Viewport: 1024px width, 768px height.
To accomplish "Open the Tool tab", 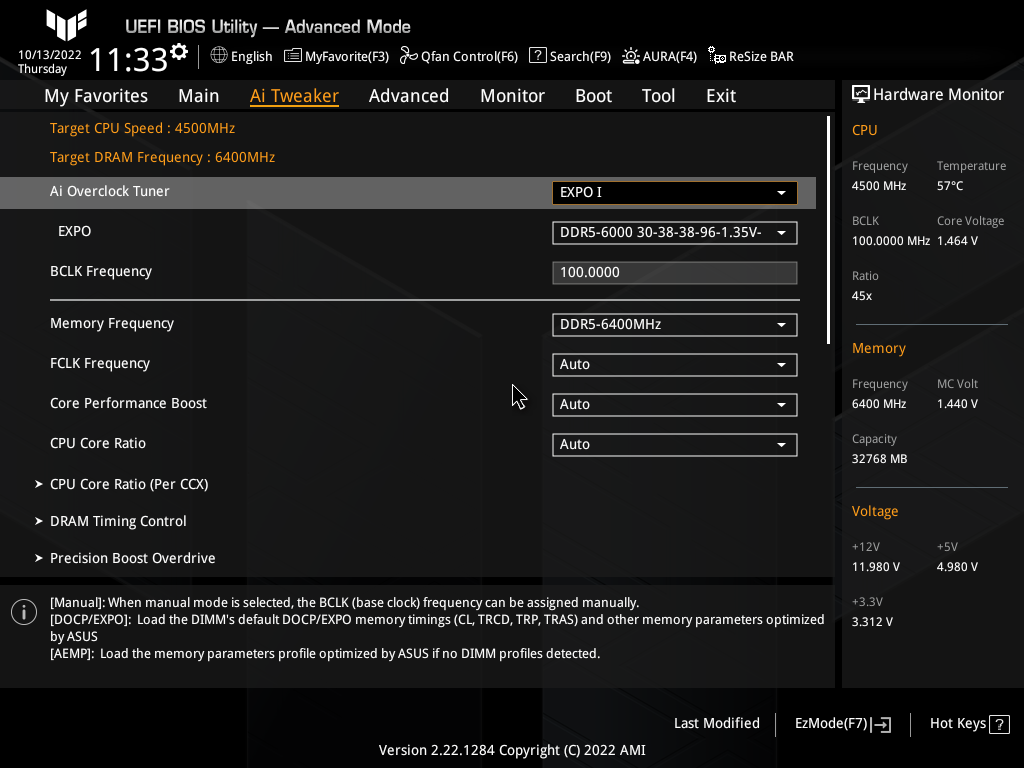I will pyautogui.click(x=658, y=96).
